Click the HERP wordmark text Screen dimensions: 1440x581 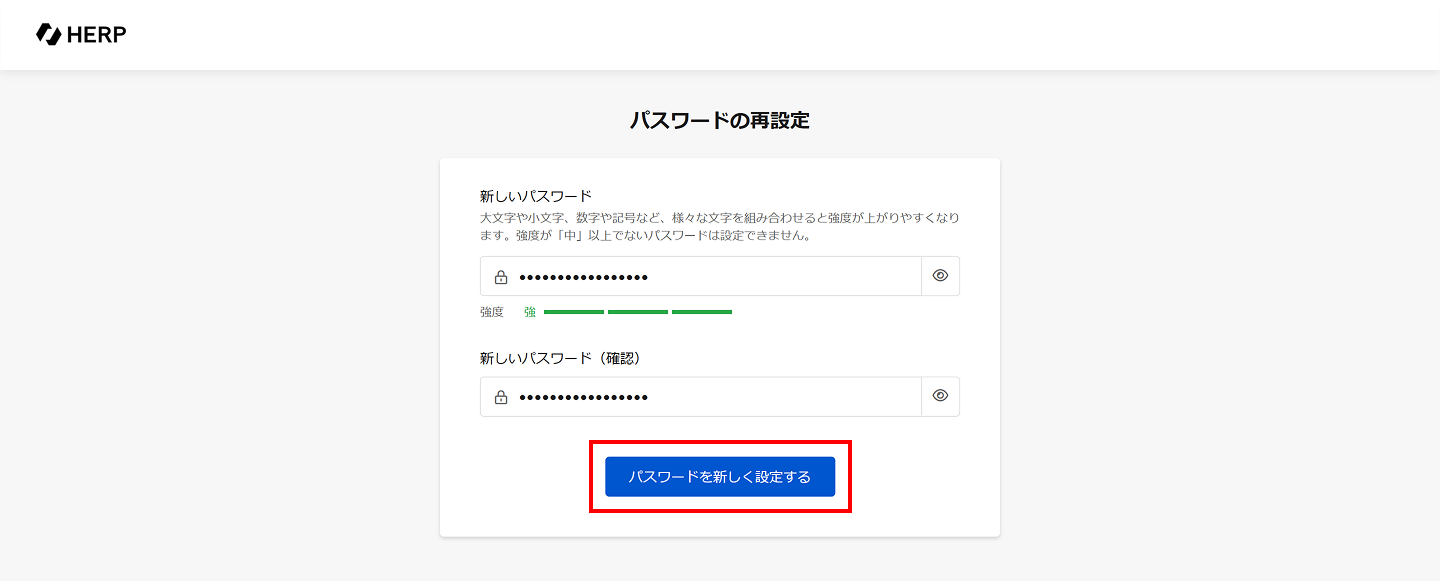pyautogui.click(x=97, y=35)
